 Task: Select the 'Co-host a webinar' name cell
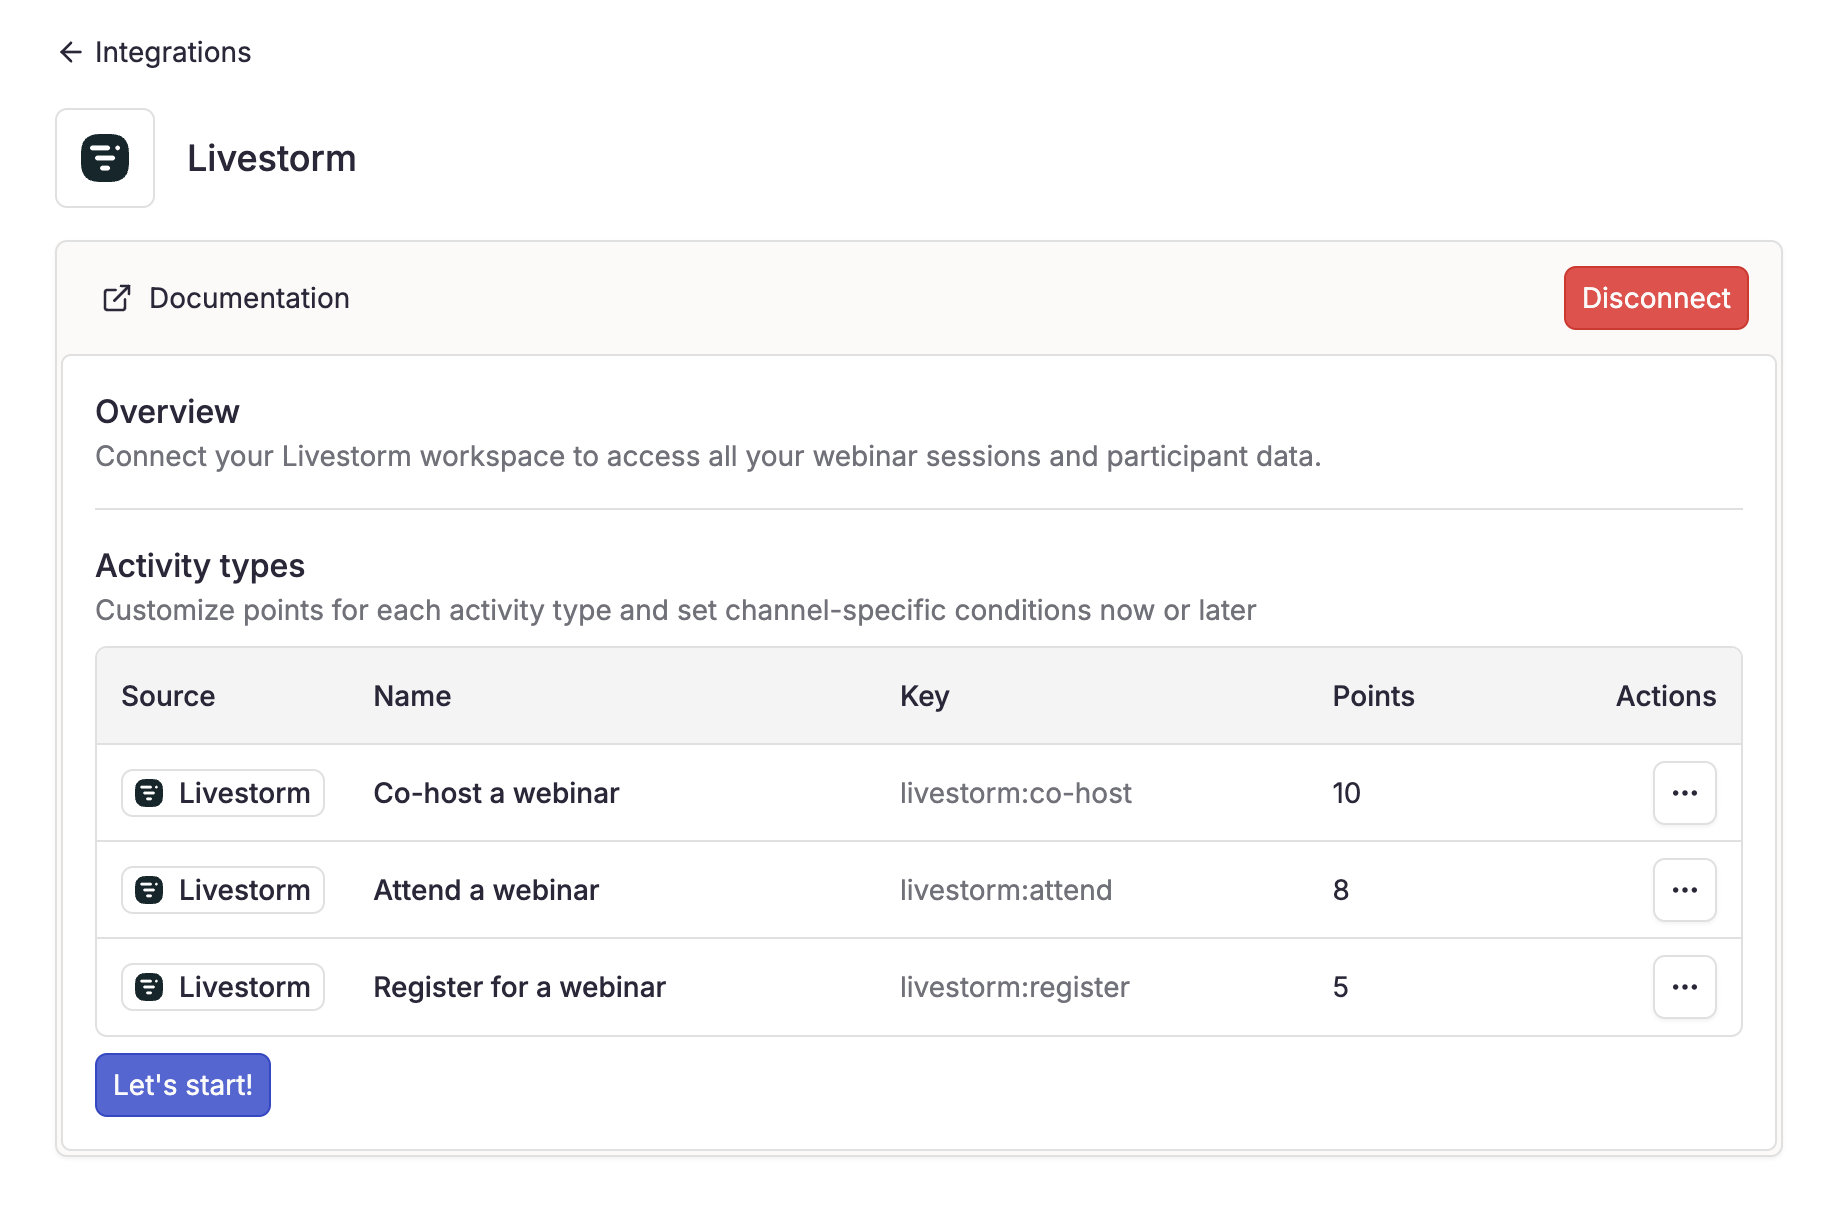[x=496, y=793]
